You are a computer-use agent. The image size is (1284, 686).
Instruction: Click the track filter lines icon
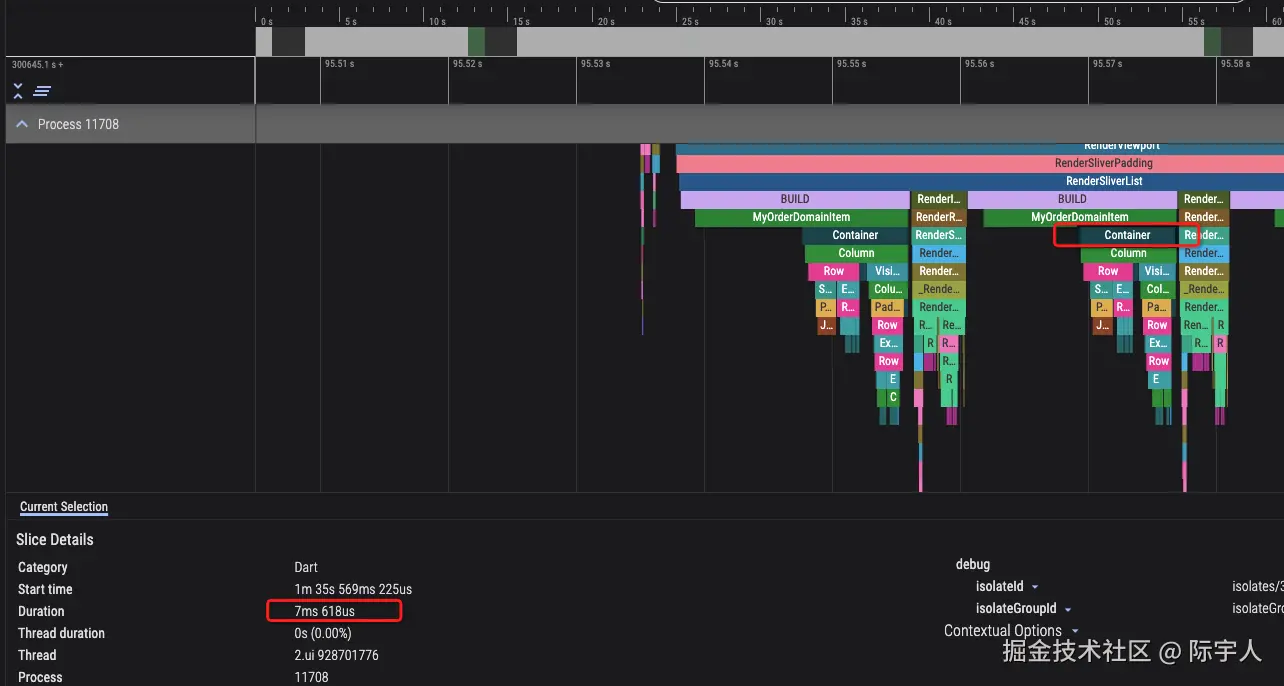pos(42,91)
